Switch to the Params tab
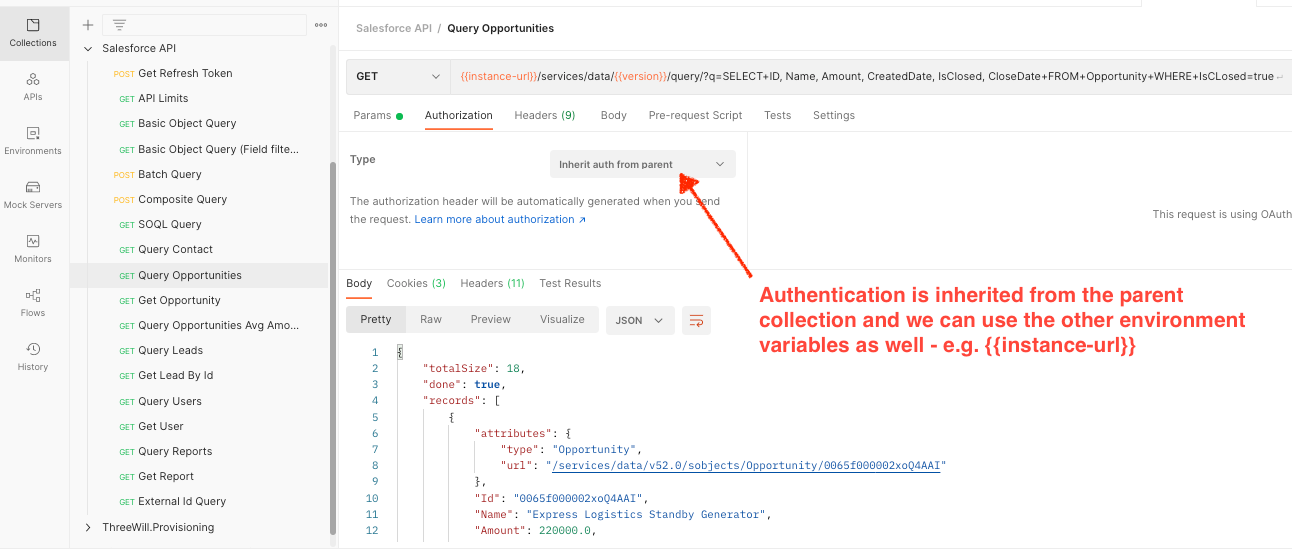1292x550 pixels. tap(378, 115)
